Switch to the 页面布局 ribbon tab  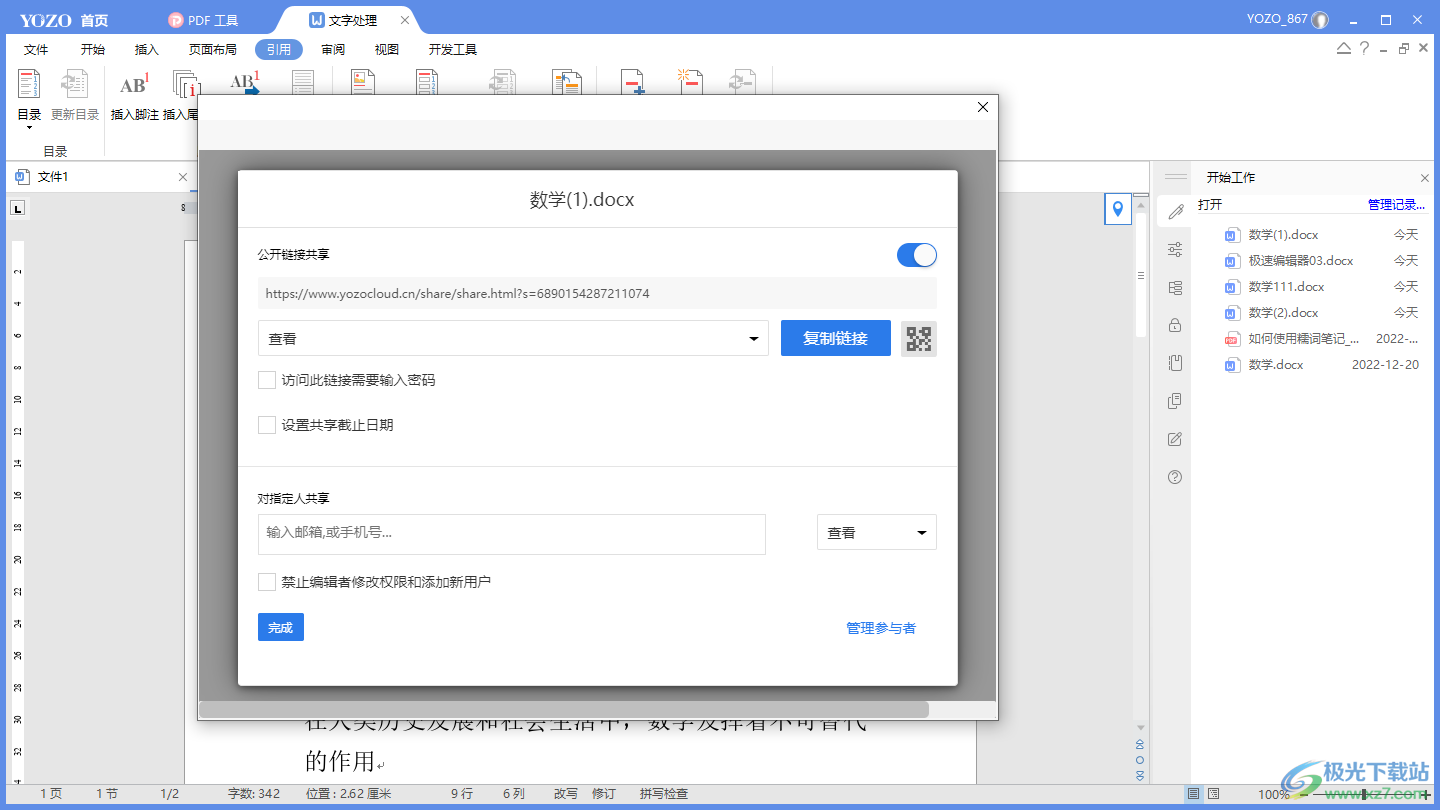pyautogui.click(x=213, y=49)
